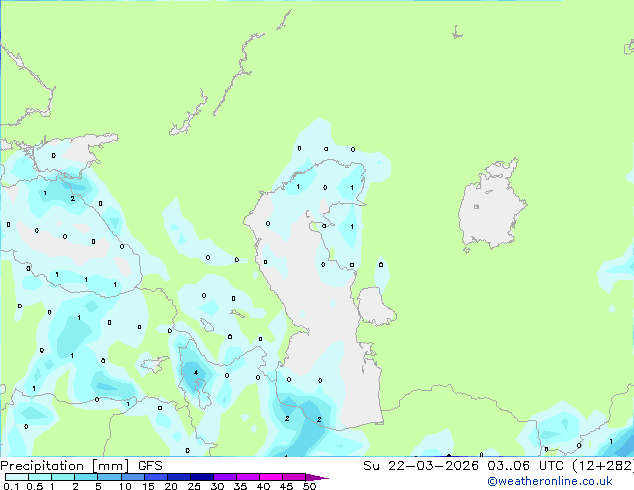This screenshot has width=634, height=490.
Task: Click the 20–25 mm dark blue swatch
Action: (179, 477)
